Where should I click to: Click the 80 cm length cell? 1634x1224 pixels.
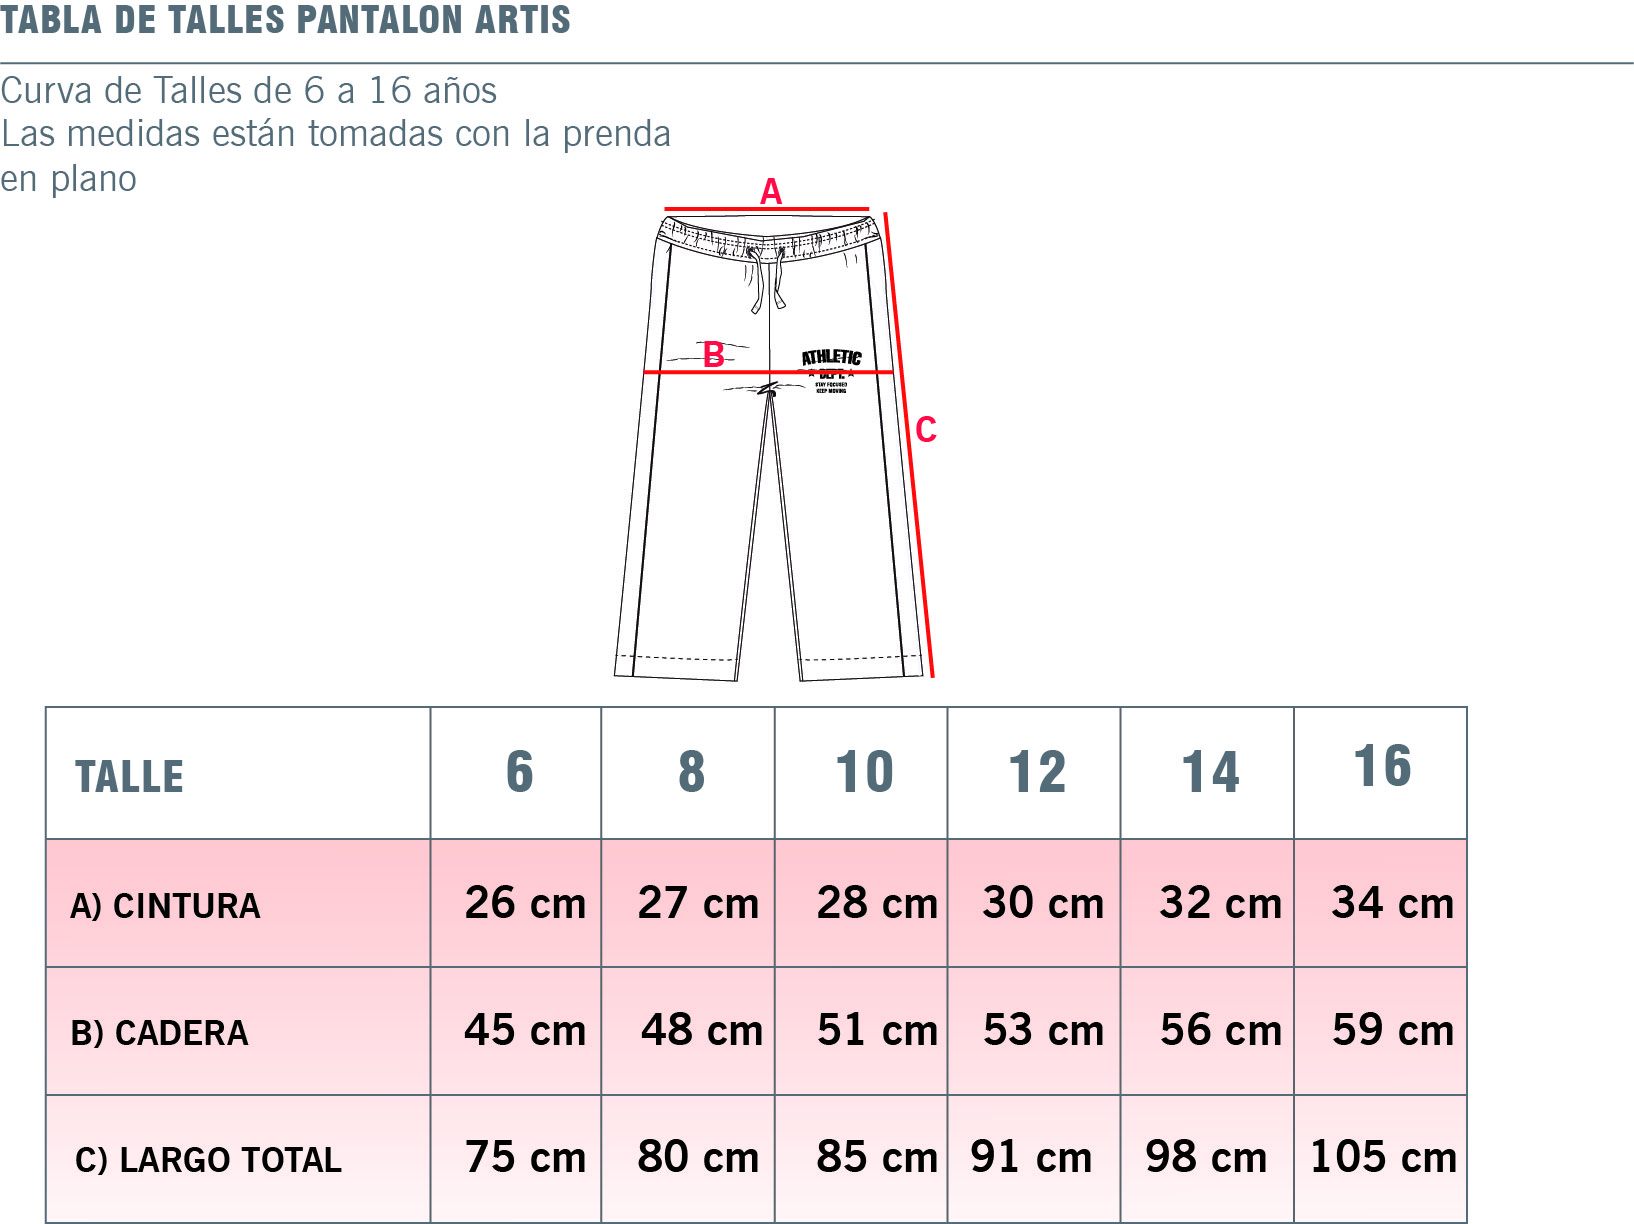[x=688, y=1159]
